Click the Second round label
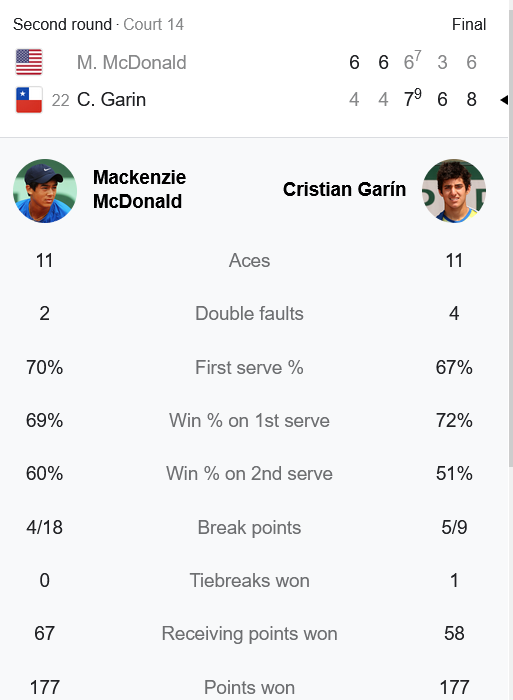Viewport: 513px width, 700px height. [62, 24]
